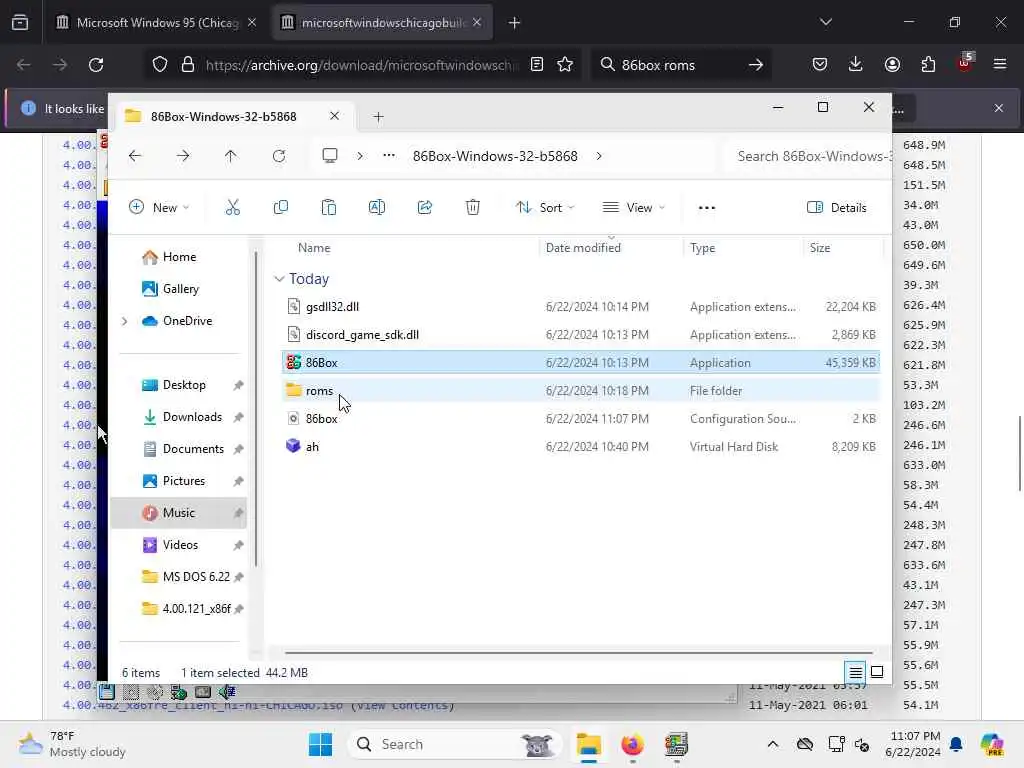Viewport: 1024px width, 768px height.
Task: Toggle Firefox reader view
Action: pos(537,65)
